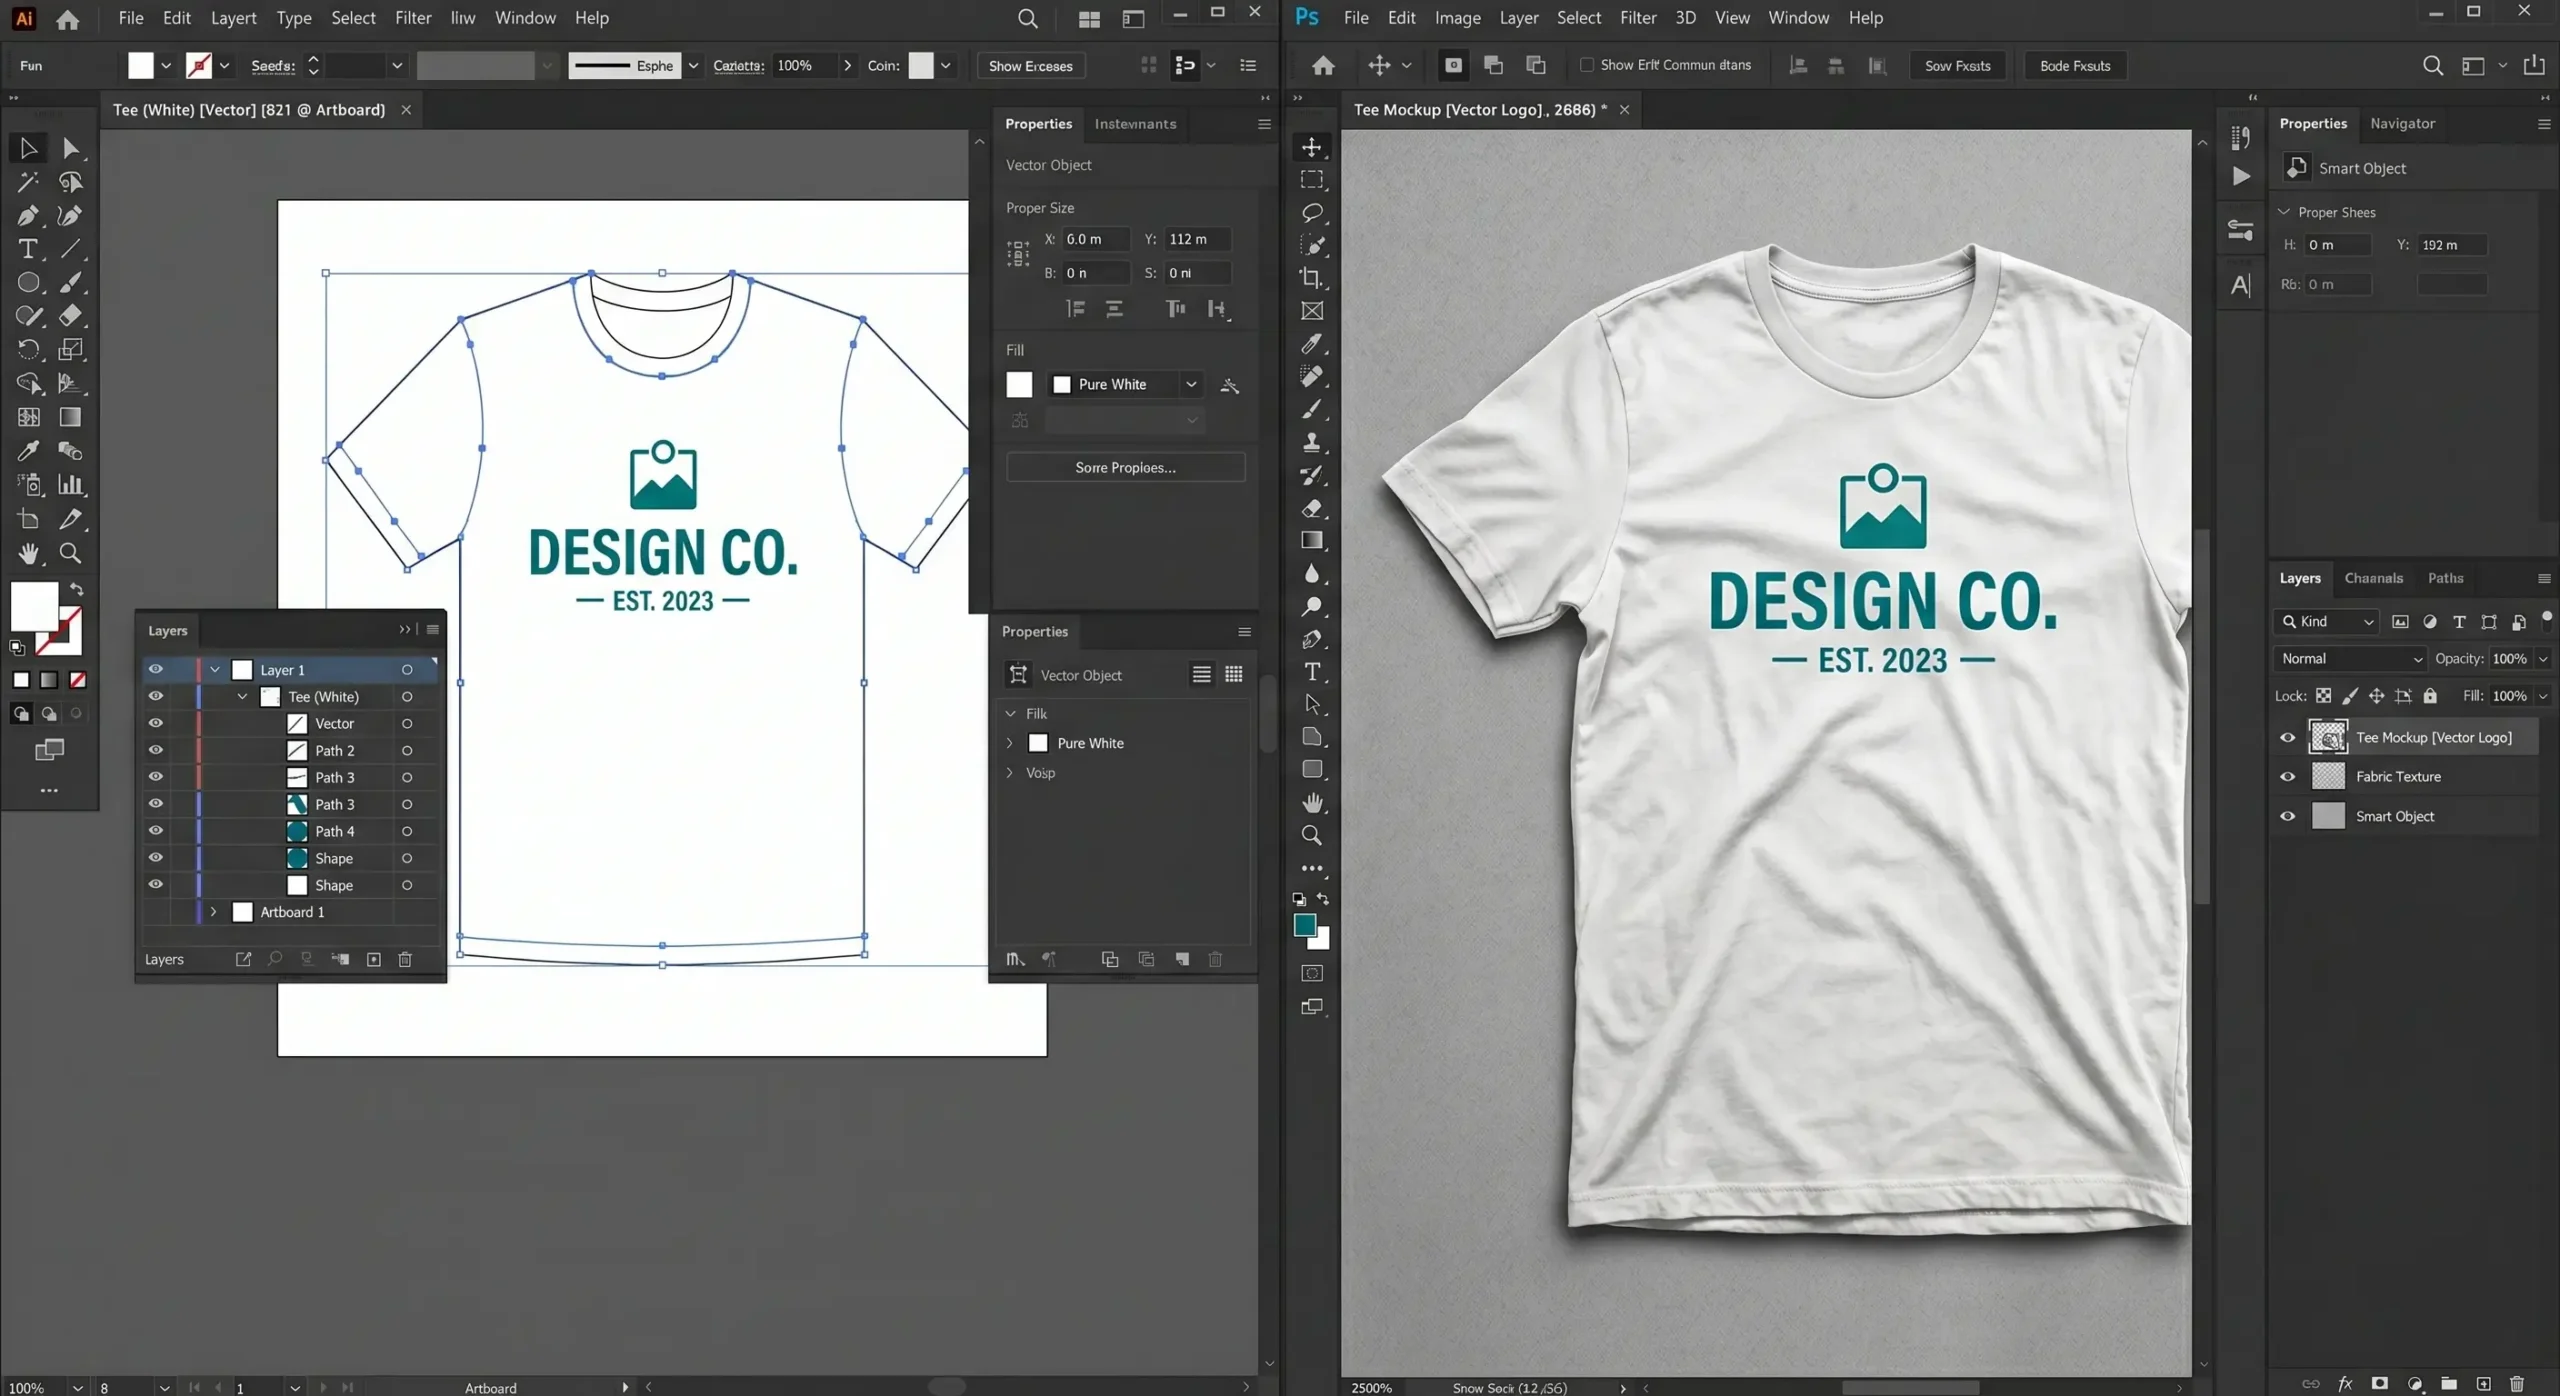
Task: Open the Photoshop Image menu
Action: pyautogui.click(x=1457, y=18)
